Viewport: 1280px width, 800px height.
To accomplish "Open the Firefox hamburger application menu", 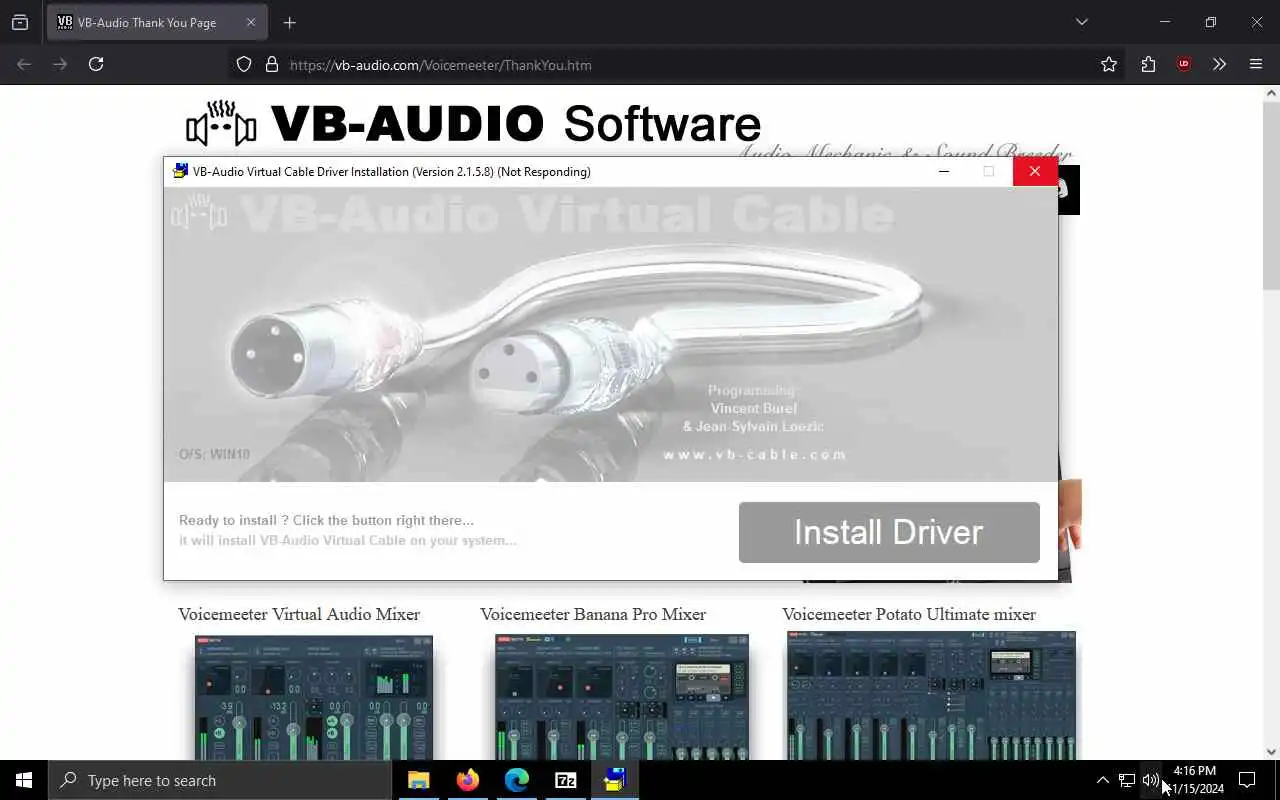I will (1256, 64).
